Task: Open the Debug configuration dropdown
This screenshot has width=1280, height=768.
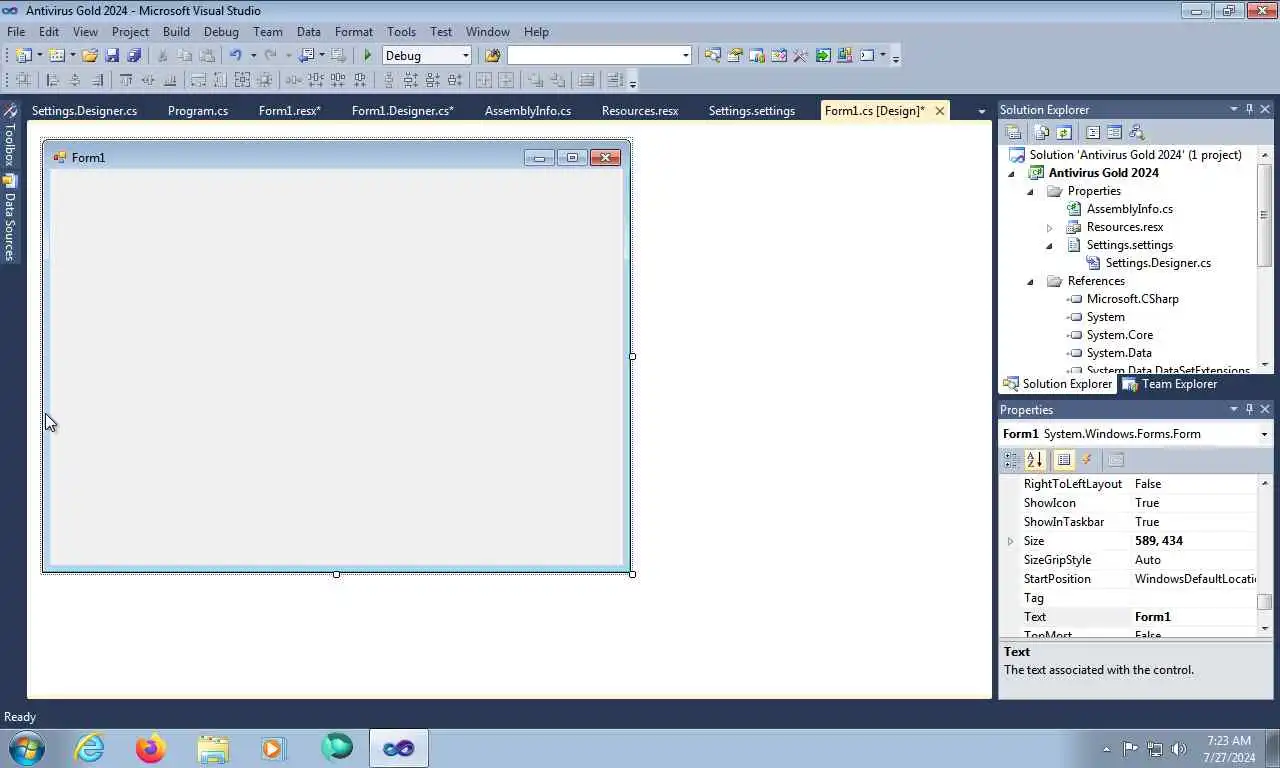Action: click(465, 56)
